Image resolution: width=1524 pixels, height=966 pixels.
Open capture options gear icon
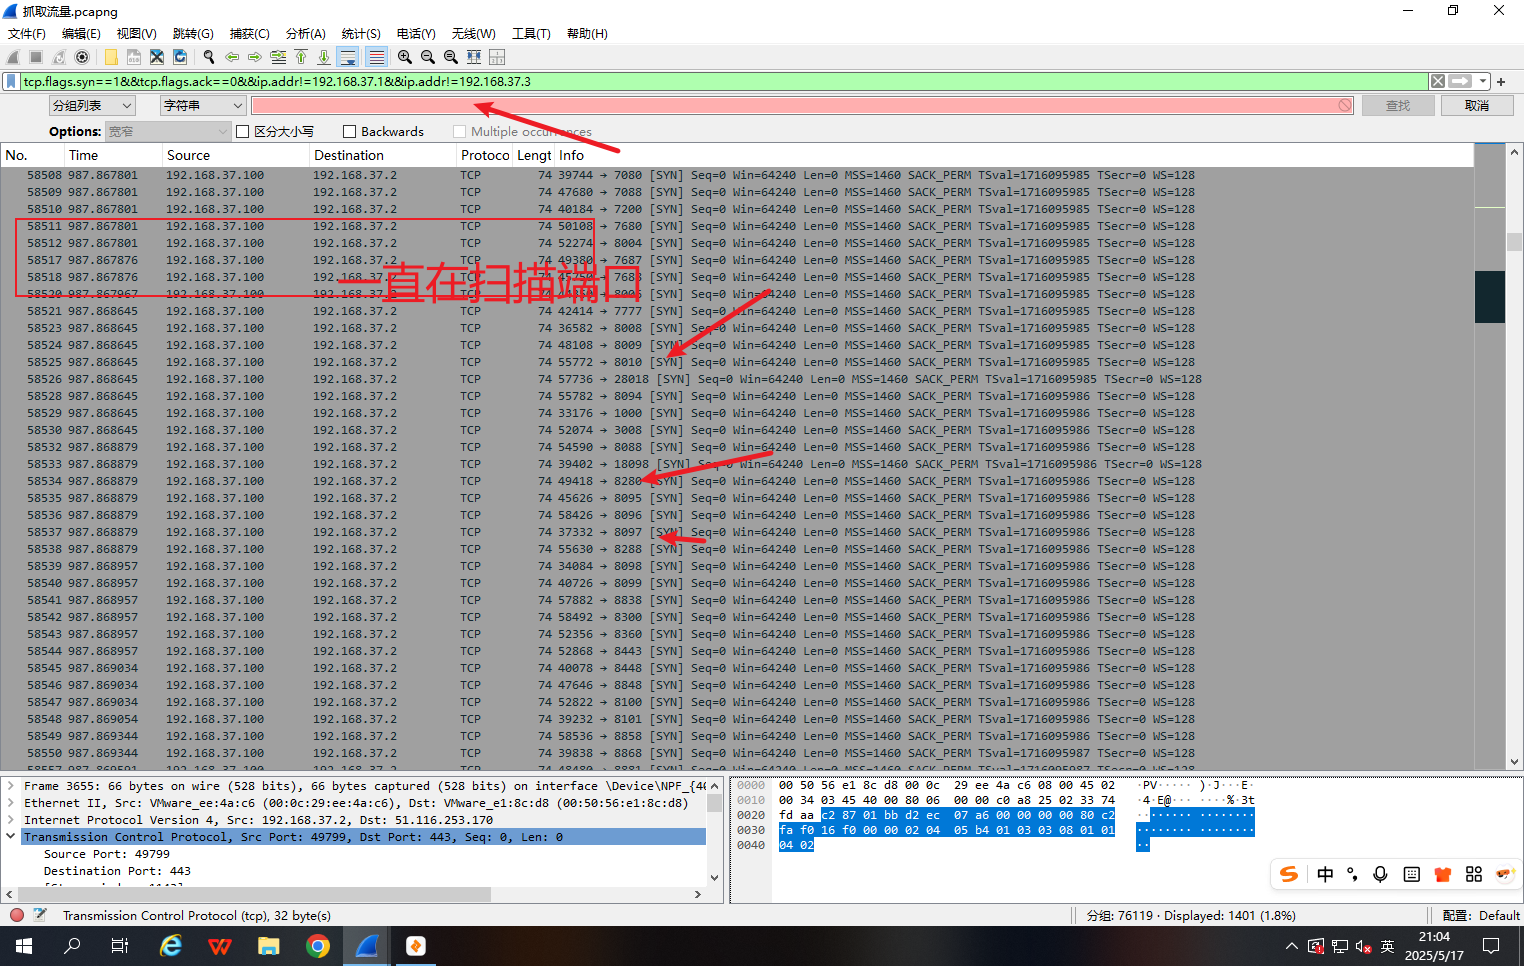click(82, 57)
